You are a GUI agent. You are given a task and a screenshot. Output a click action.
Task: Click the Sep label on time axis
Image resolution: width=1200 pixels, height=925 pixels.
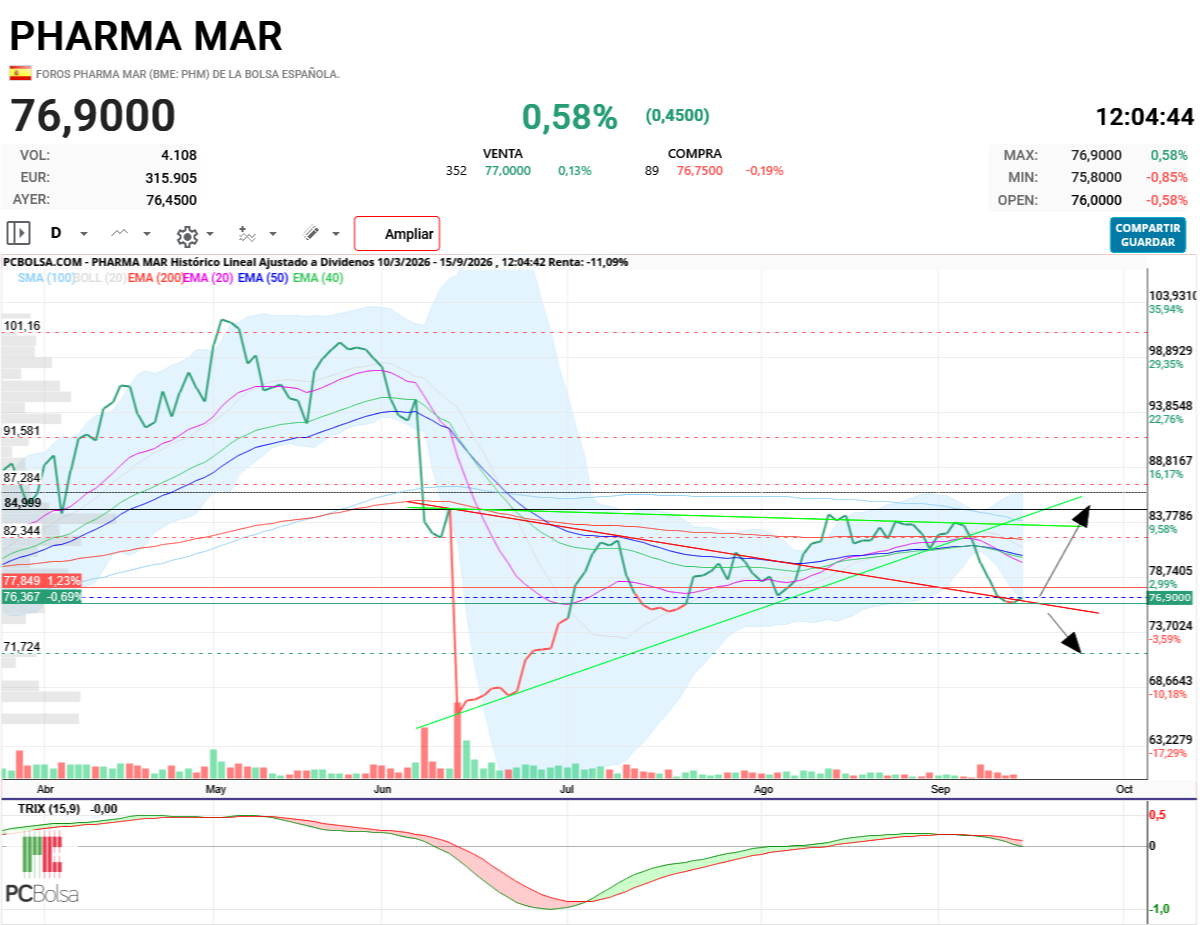point(939,789)
